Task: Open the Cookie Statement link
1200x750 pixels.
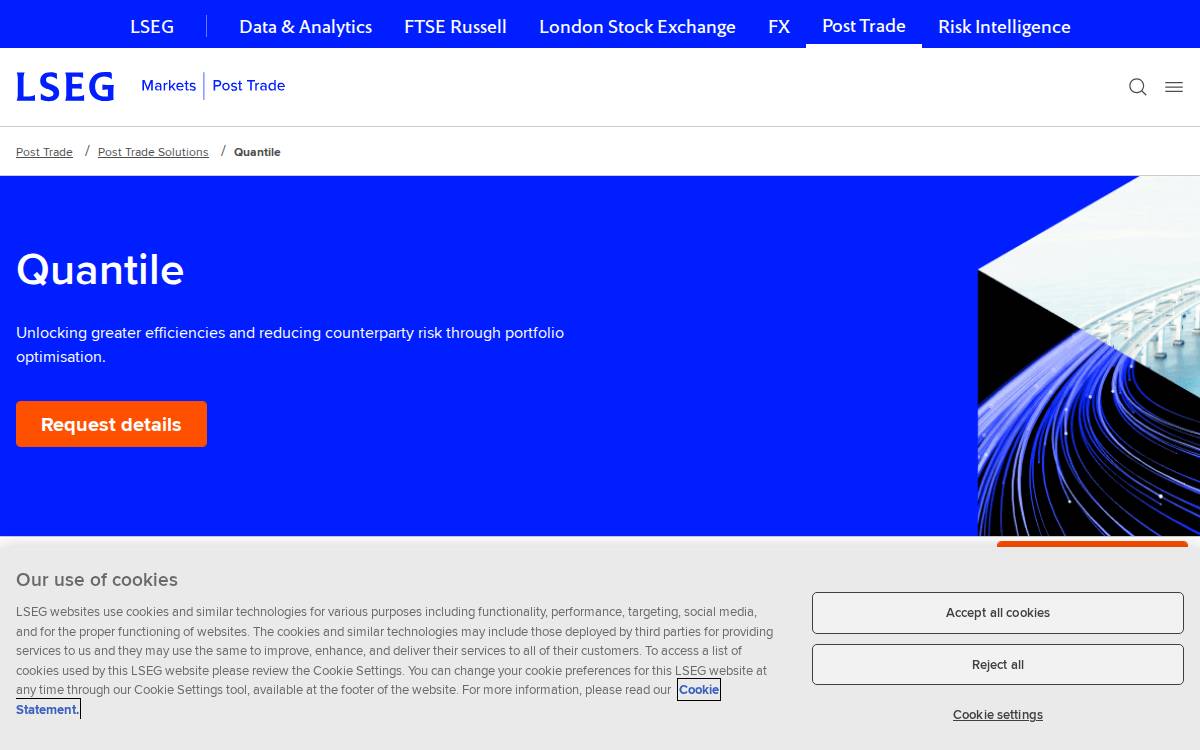Action: (698, 690)
